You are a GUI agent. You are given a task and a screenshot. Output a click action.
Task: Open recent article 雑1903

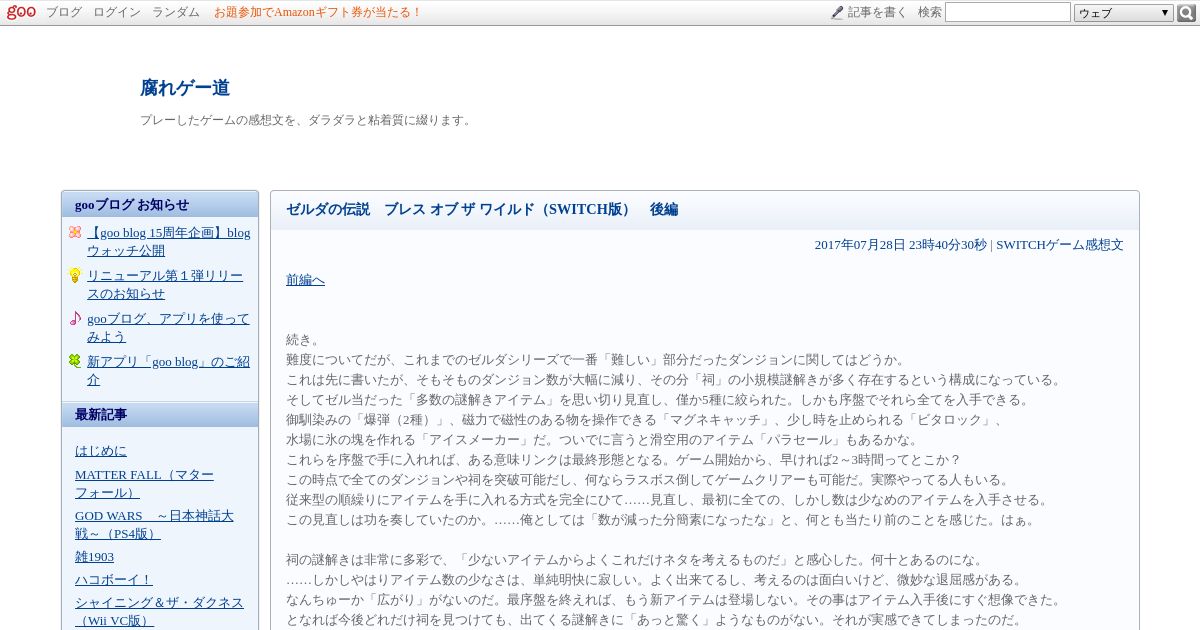click(x=94, y=556)
